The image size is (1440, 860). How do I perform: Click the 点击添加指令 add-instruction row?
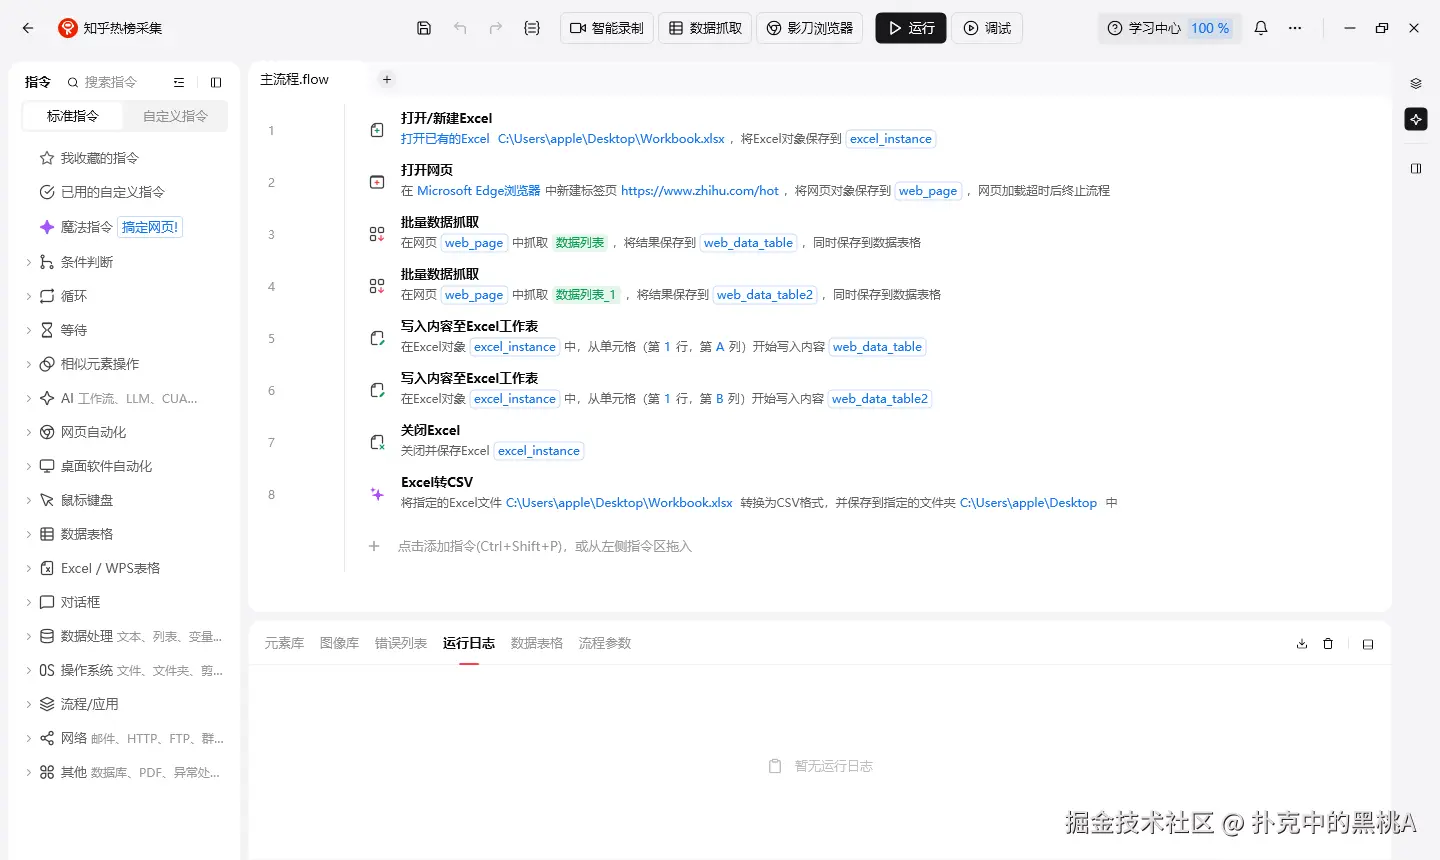(545, 546)
